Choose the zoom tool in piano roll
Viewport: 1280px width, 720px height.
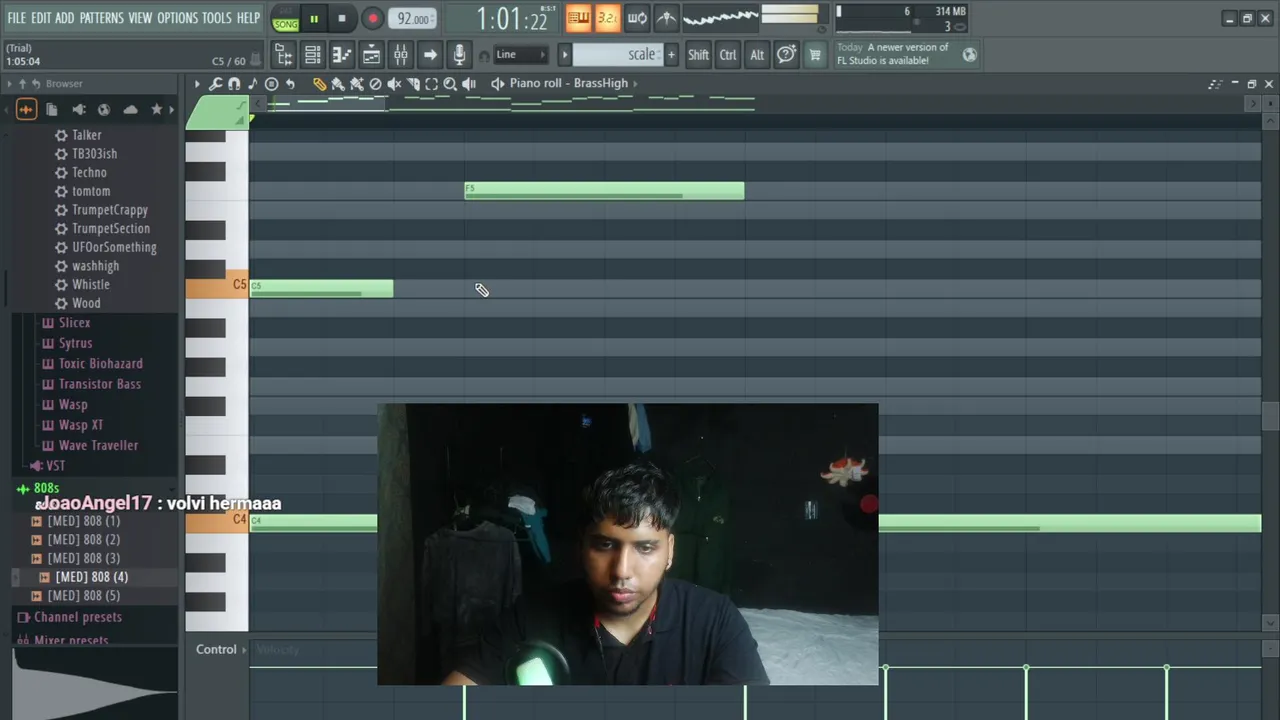[x=450, y=84]
